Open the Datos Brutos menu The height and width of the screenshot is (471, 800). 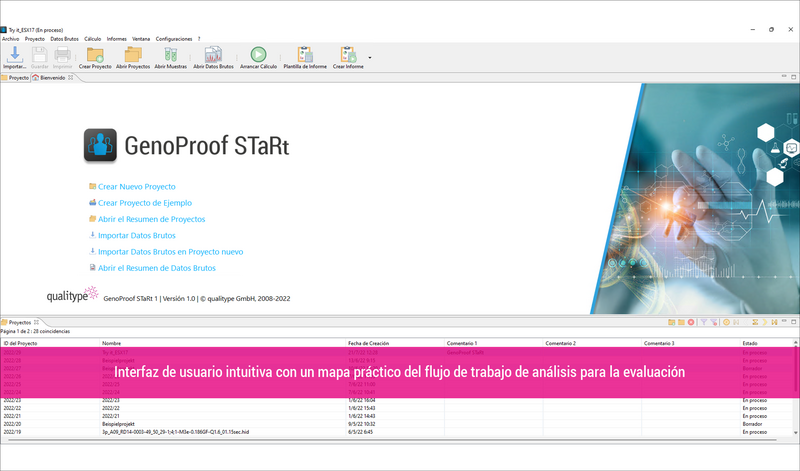(x=64, y=39)
